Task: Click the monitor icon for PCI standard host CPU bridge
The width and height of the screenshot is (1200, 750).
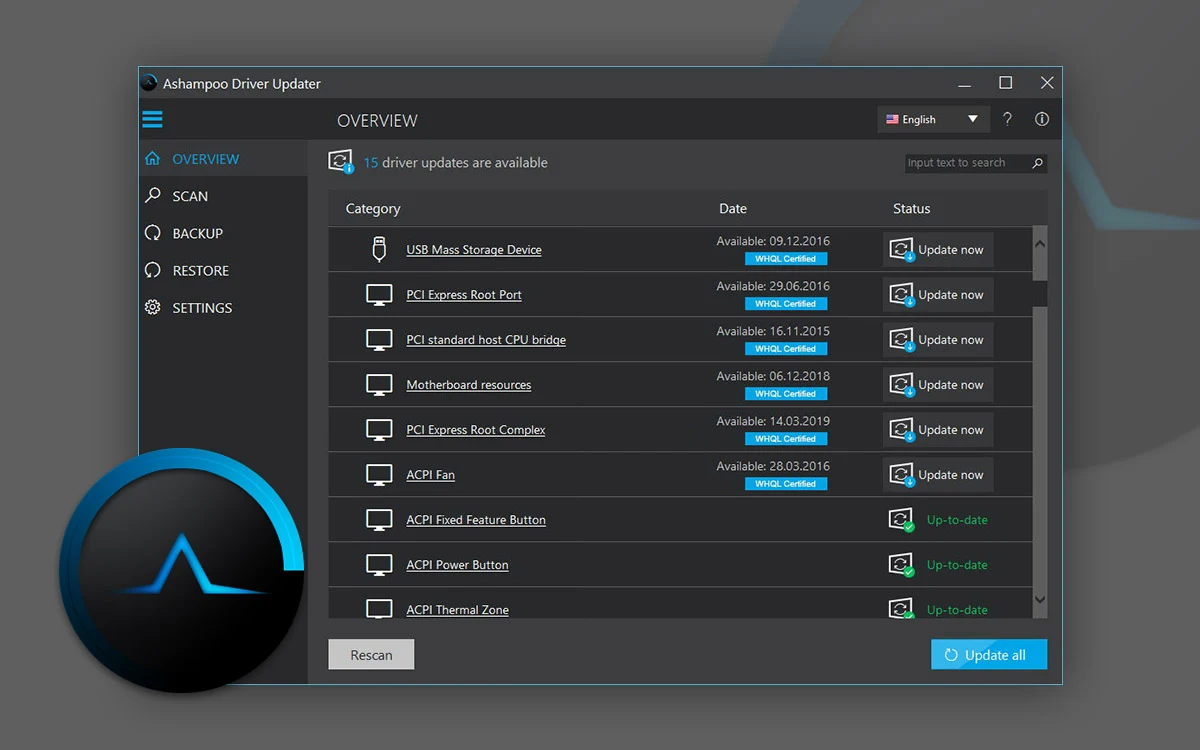Action: click(x=379, y=340)
